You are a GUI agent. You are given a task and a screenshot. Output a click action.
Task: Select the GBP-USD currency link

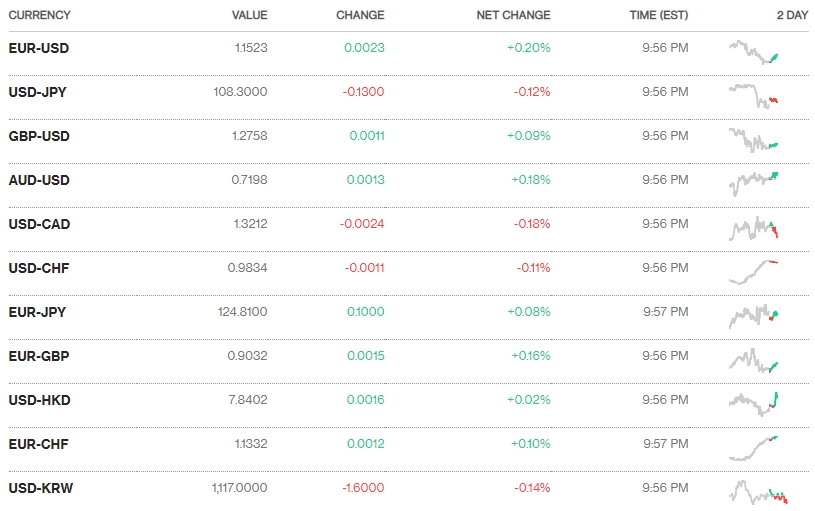pos(39,136)
